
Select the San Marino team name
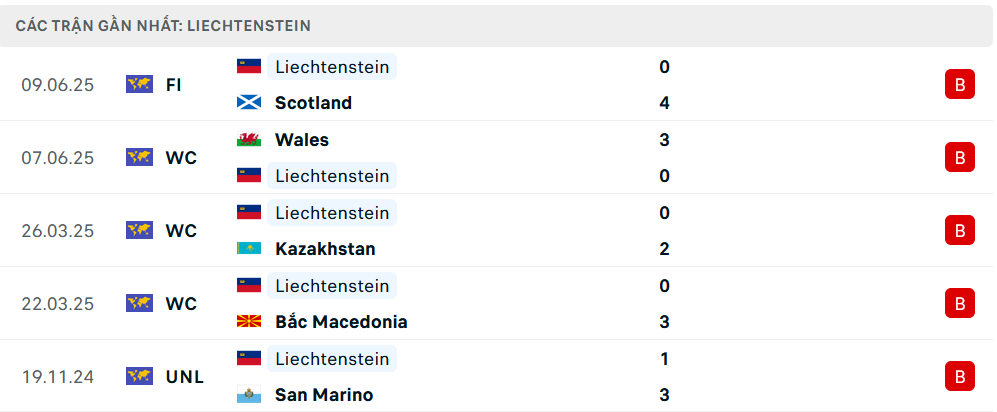point(323,395)
